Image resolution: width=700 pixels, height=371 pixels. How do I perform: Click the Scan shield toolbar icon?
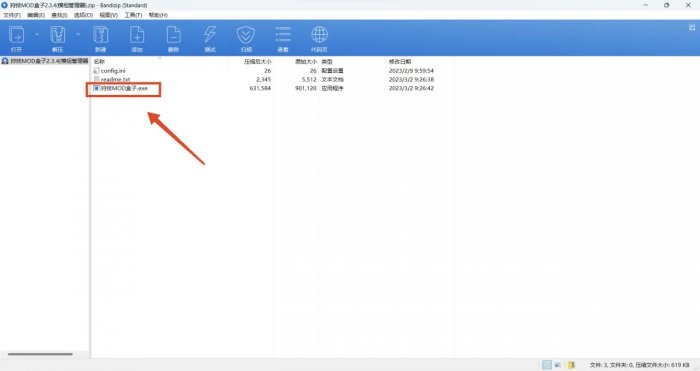pos(246,38)
